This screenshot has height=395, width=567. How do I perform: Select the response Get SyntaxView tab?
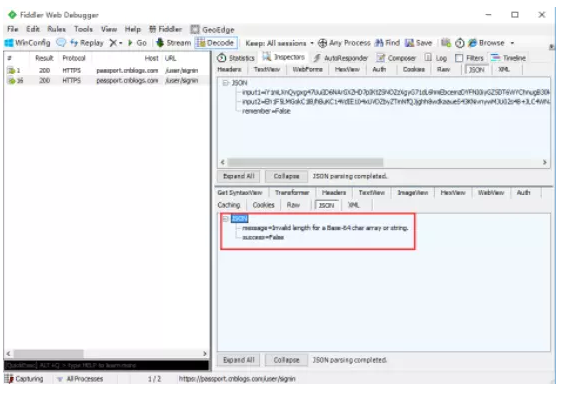[x=240, y=192]
